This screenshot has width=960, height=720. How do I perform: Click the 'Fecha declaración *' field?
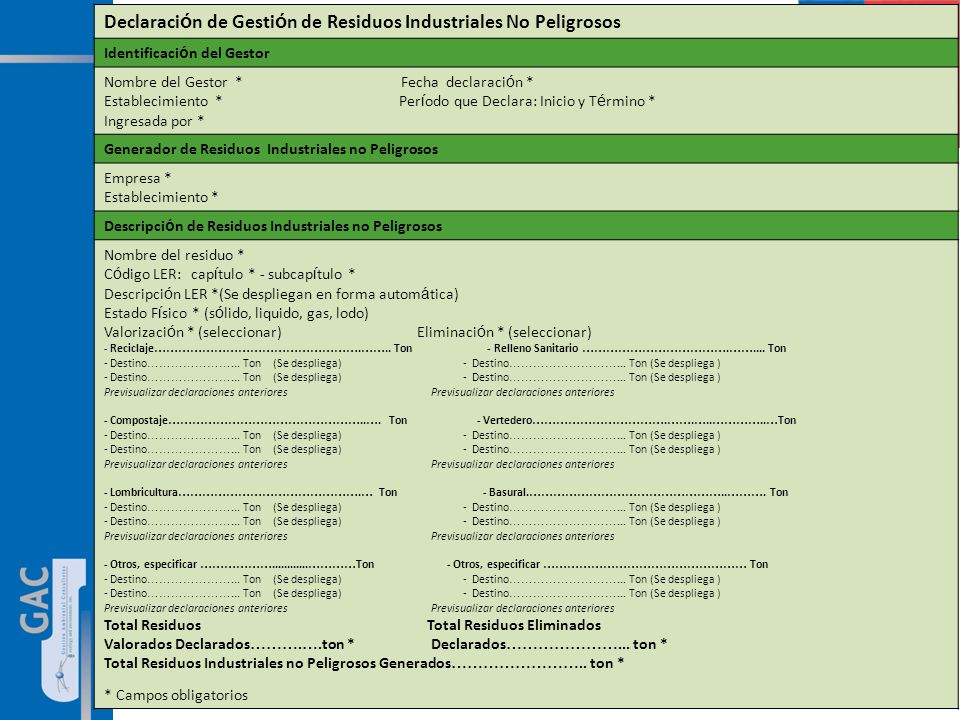coord(467,82)
